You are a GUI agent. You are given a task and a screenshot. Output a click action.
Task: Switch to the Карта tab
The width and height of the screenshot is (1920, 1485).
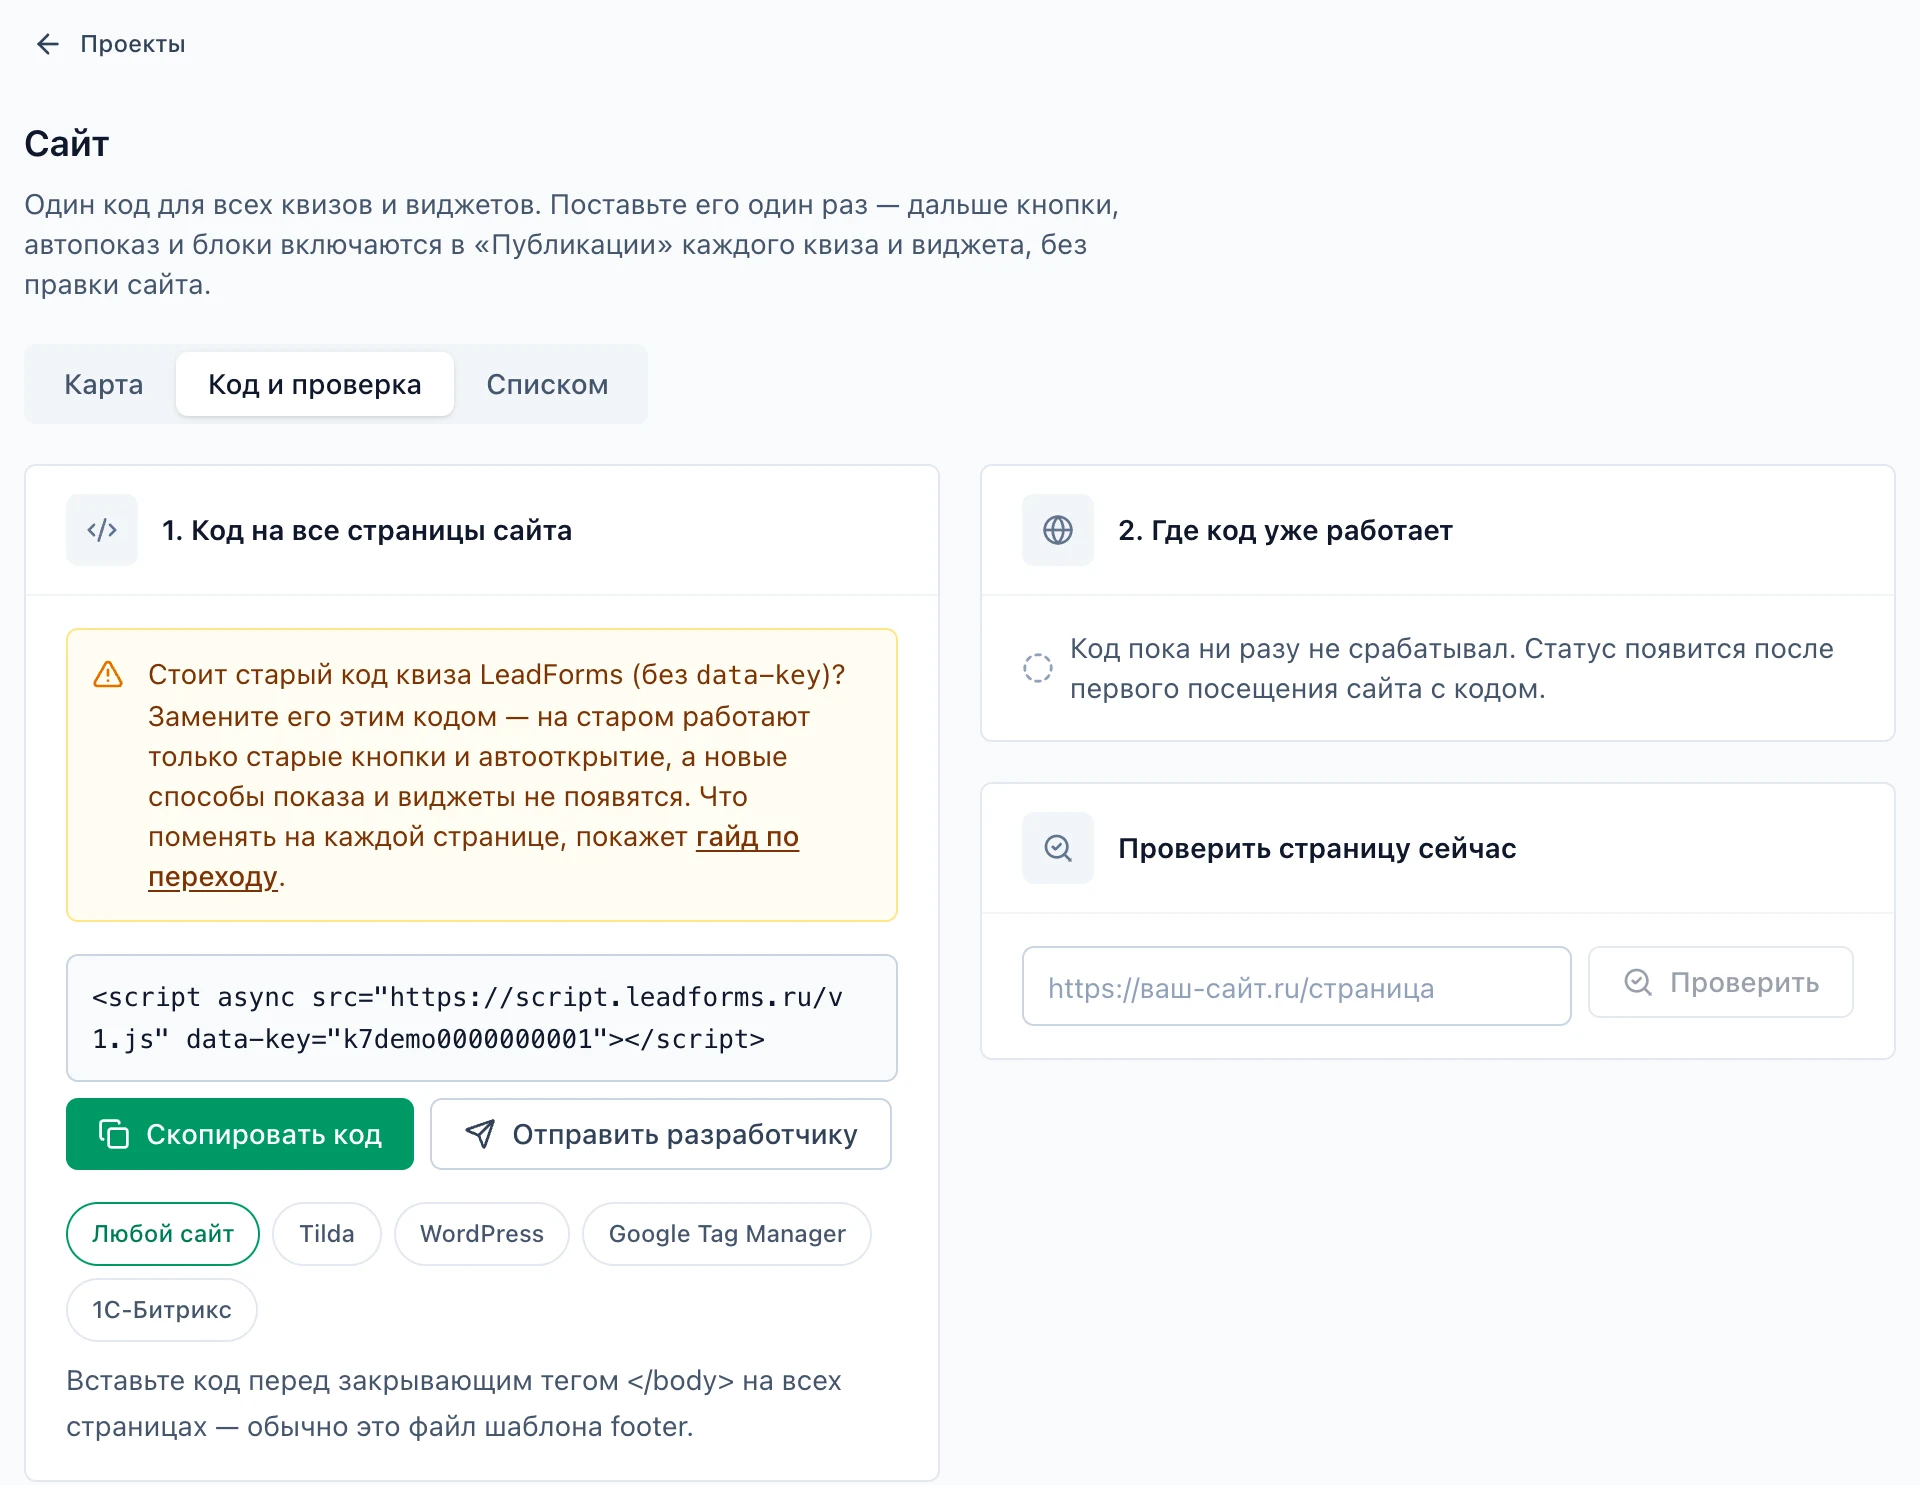(104, 384)
